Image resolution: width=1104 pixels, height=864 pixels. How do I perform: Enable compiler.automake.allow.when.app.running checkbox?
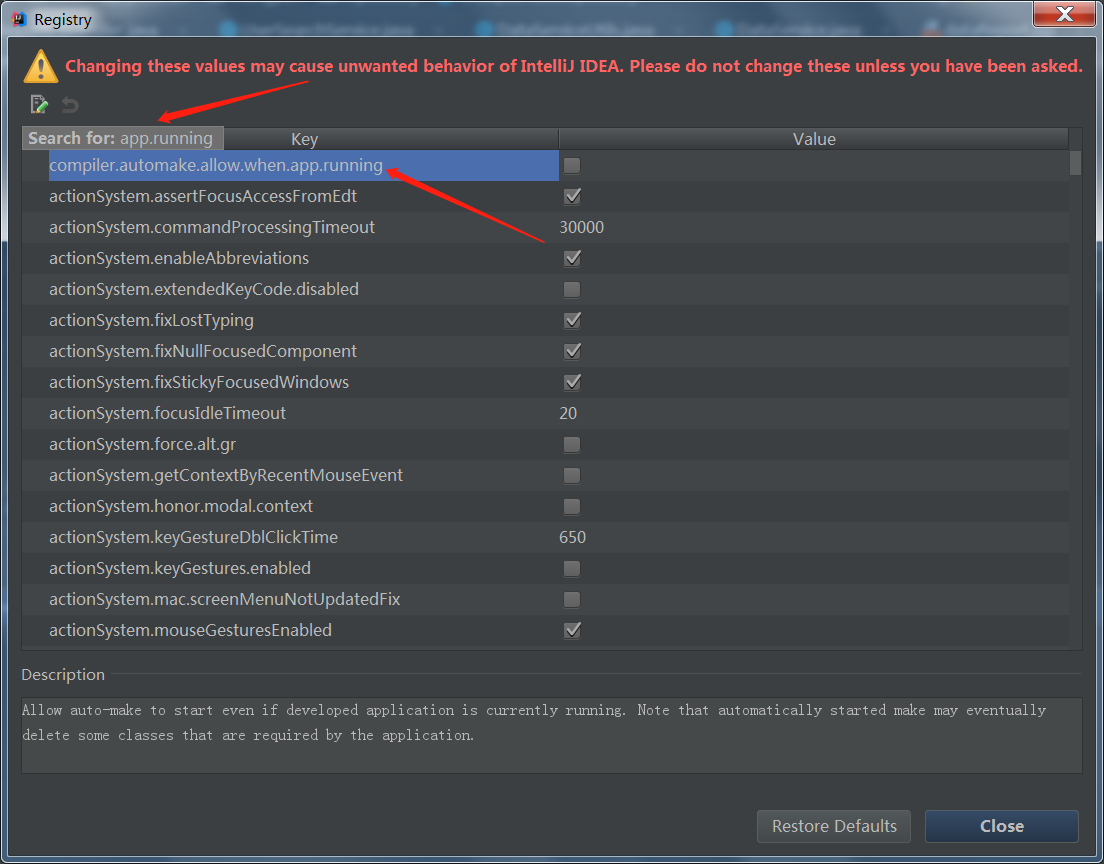coord(572,165)
